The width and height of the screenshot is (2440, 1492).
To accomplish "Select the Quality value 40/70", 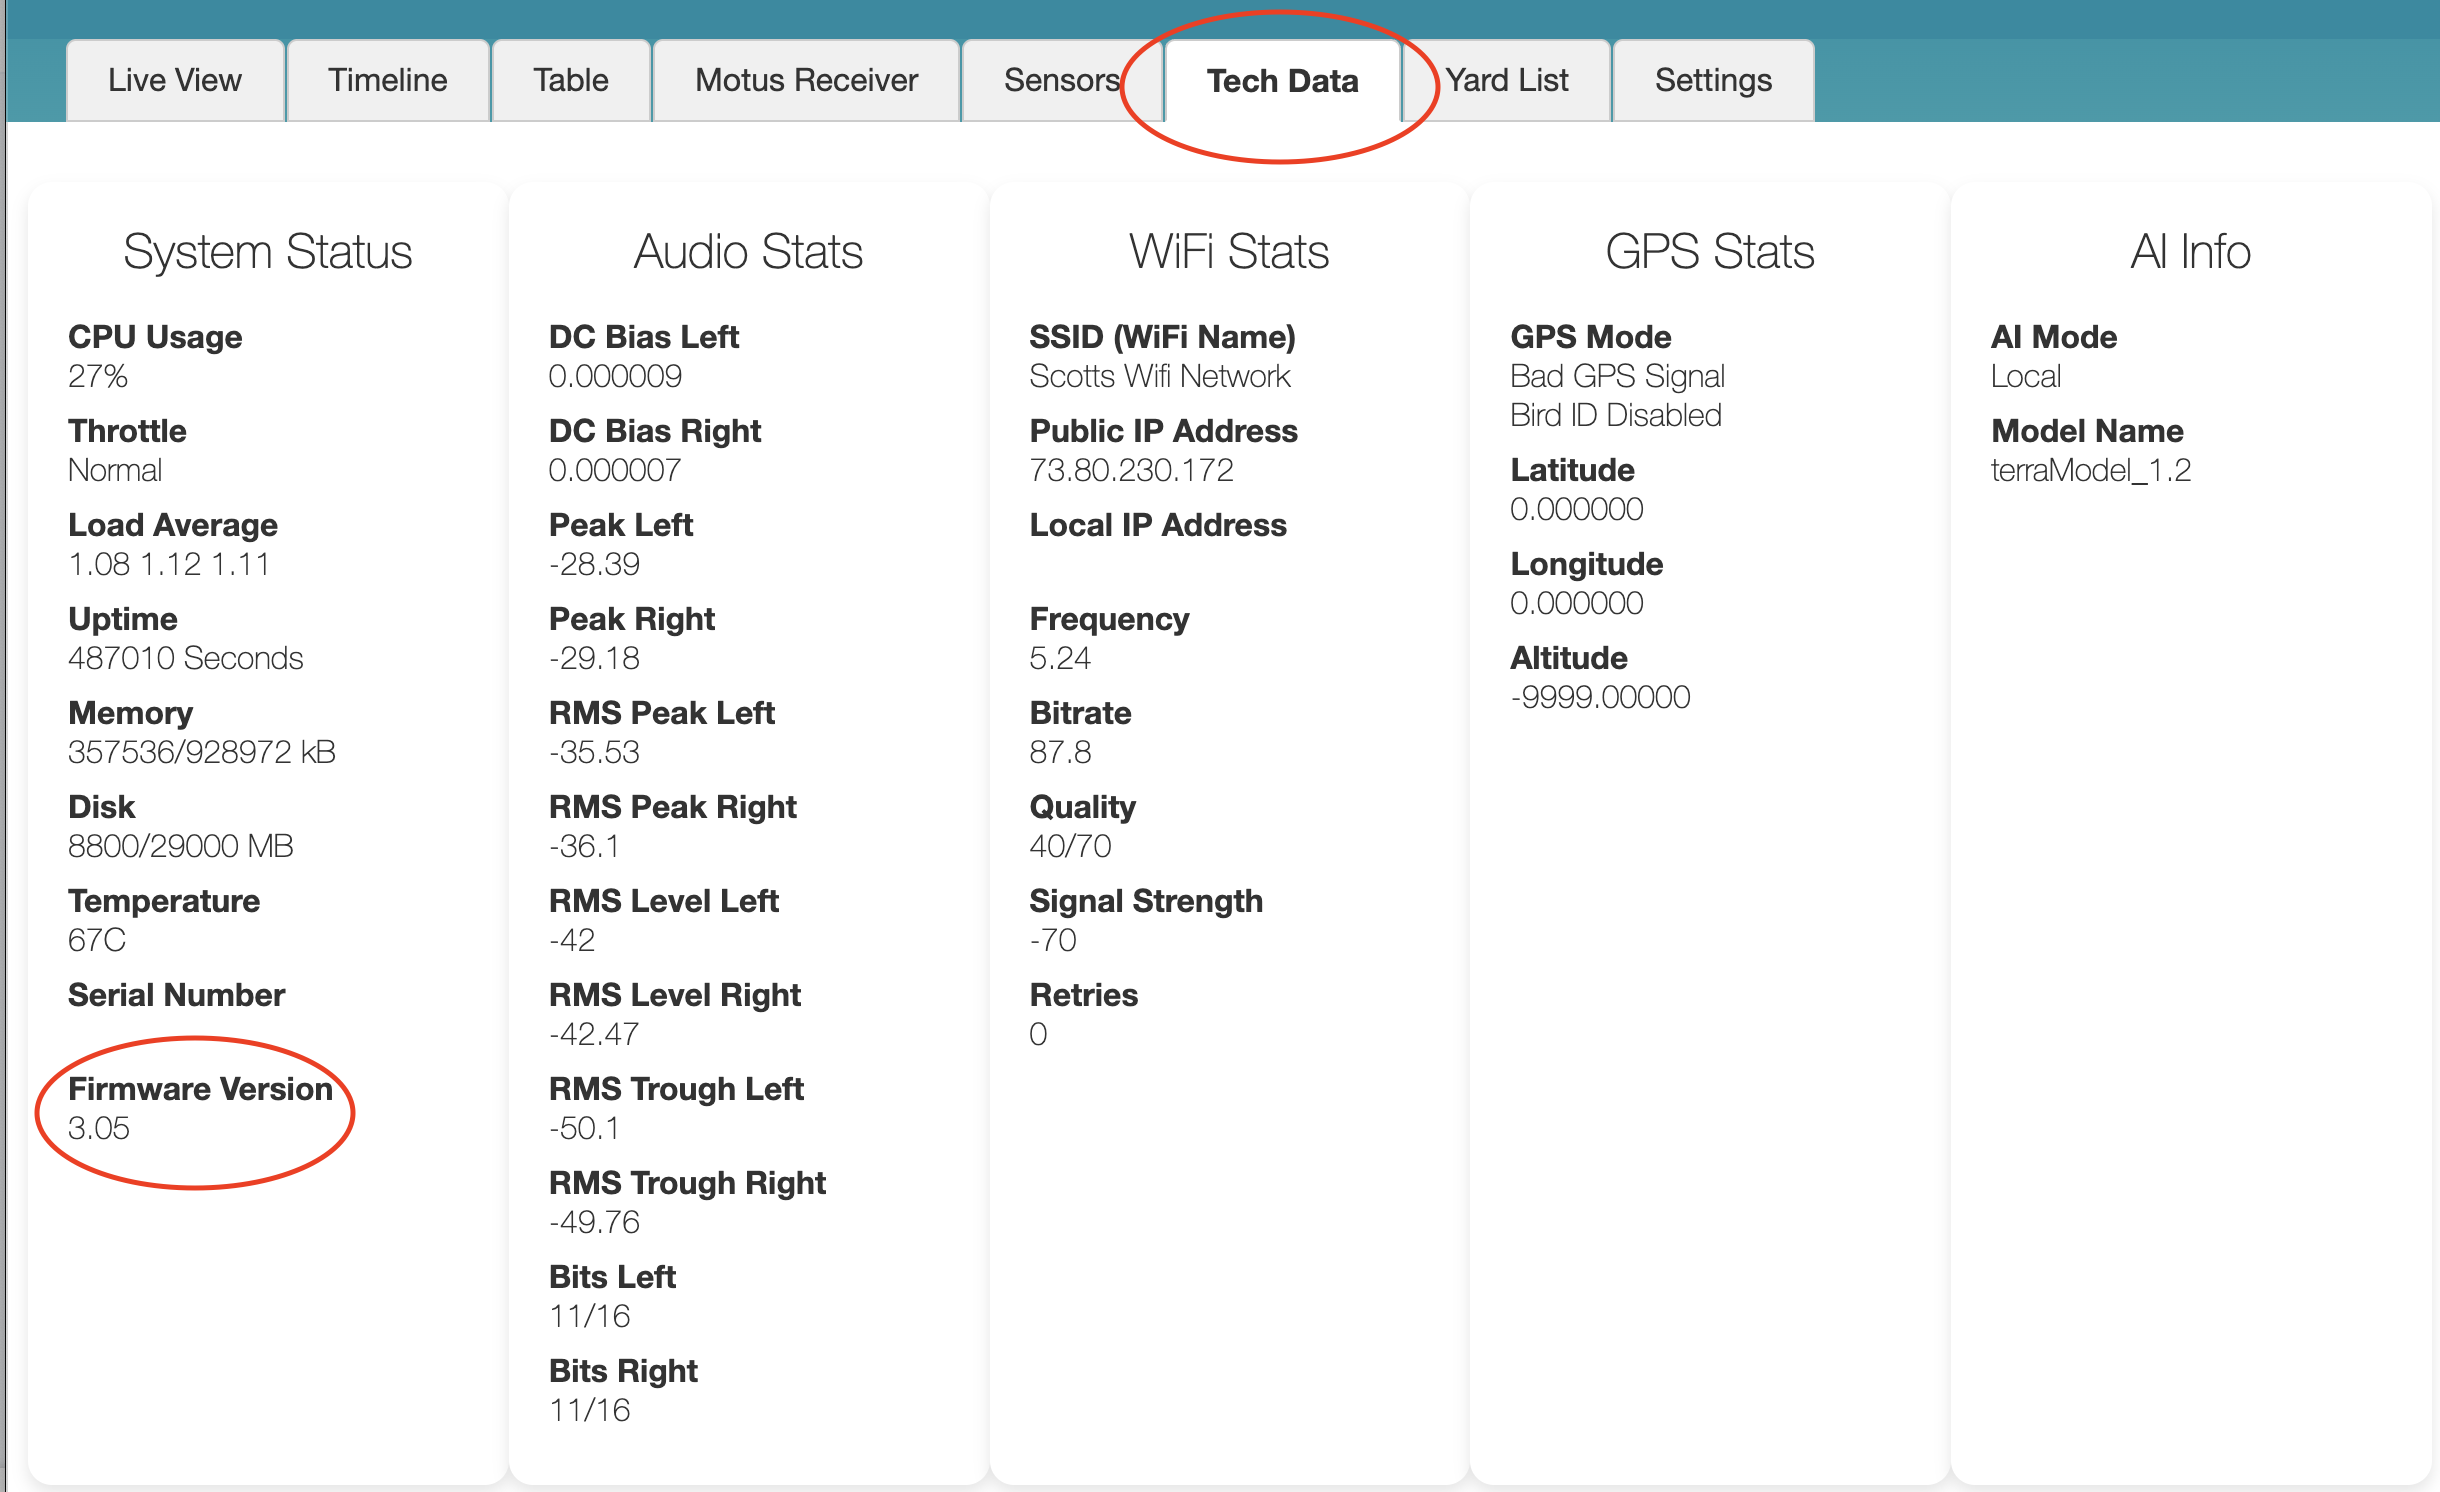I will tap(1071, 846).
